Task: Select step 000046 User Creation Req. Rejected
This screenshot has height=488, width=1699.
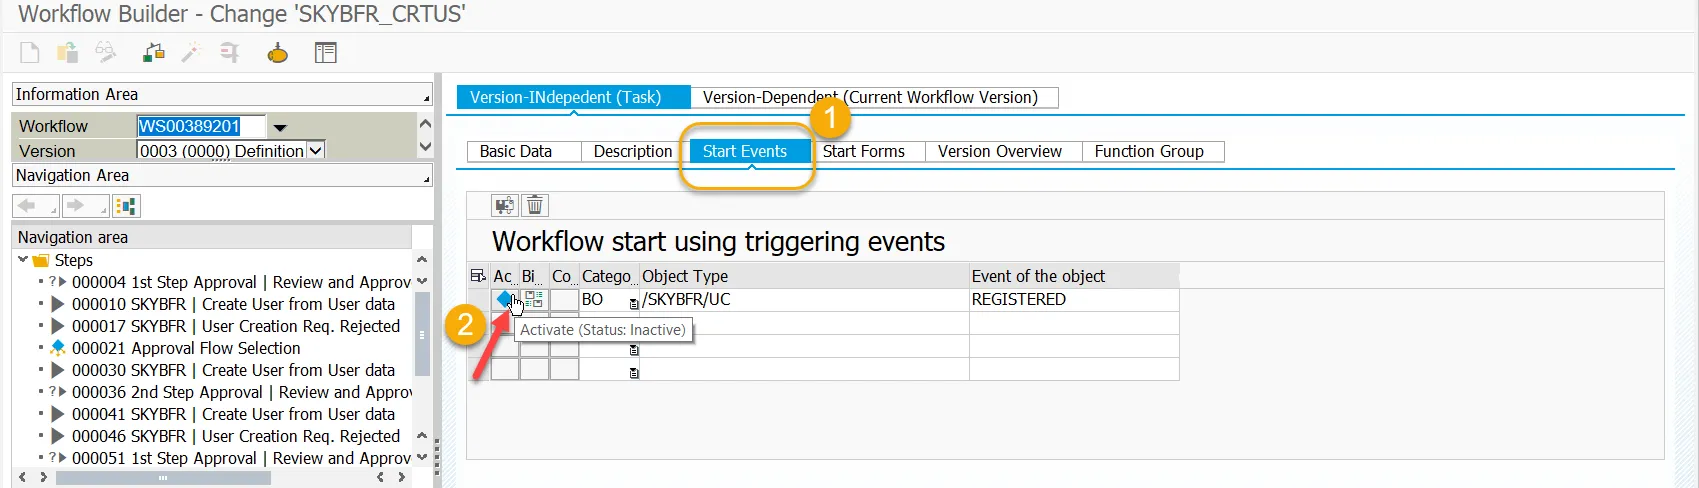Action: 236,436
